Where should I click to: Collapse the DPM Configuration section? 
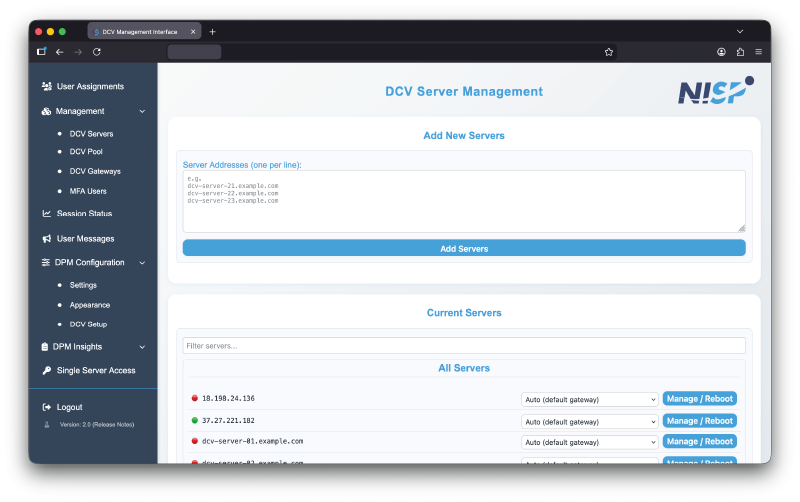142,263
